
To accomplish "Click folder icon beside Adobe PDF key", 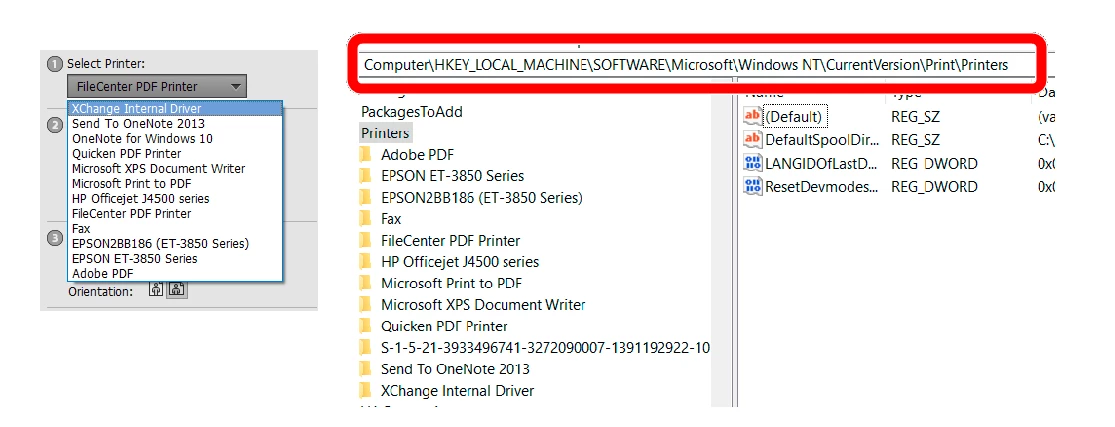I will coord(366,154).
